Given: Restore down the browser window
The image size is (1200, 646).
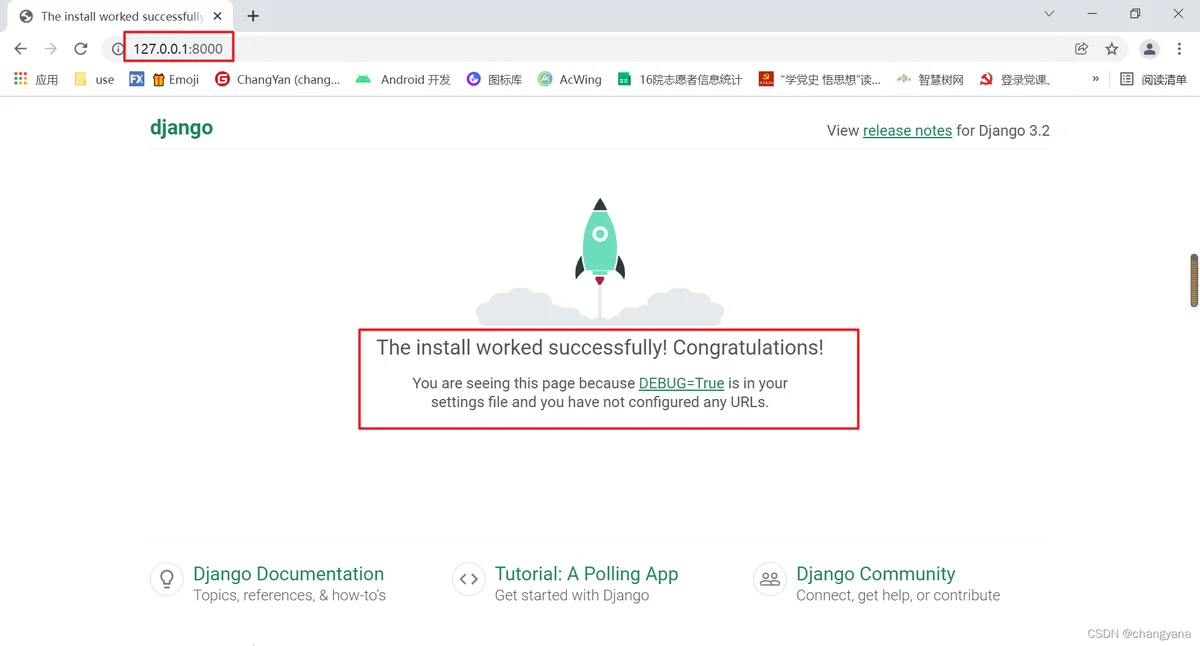Looking at the screenshot, I should point(1135,14).
